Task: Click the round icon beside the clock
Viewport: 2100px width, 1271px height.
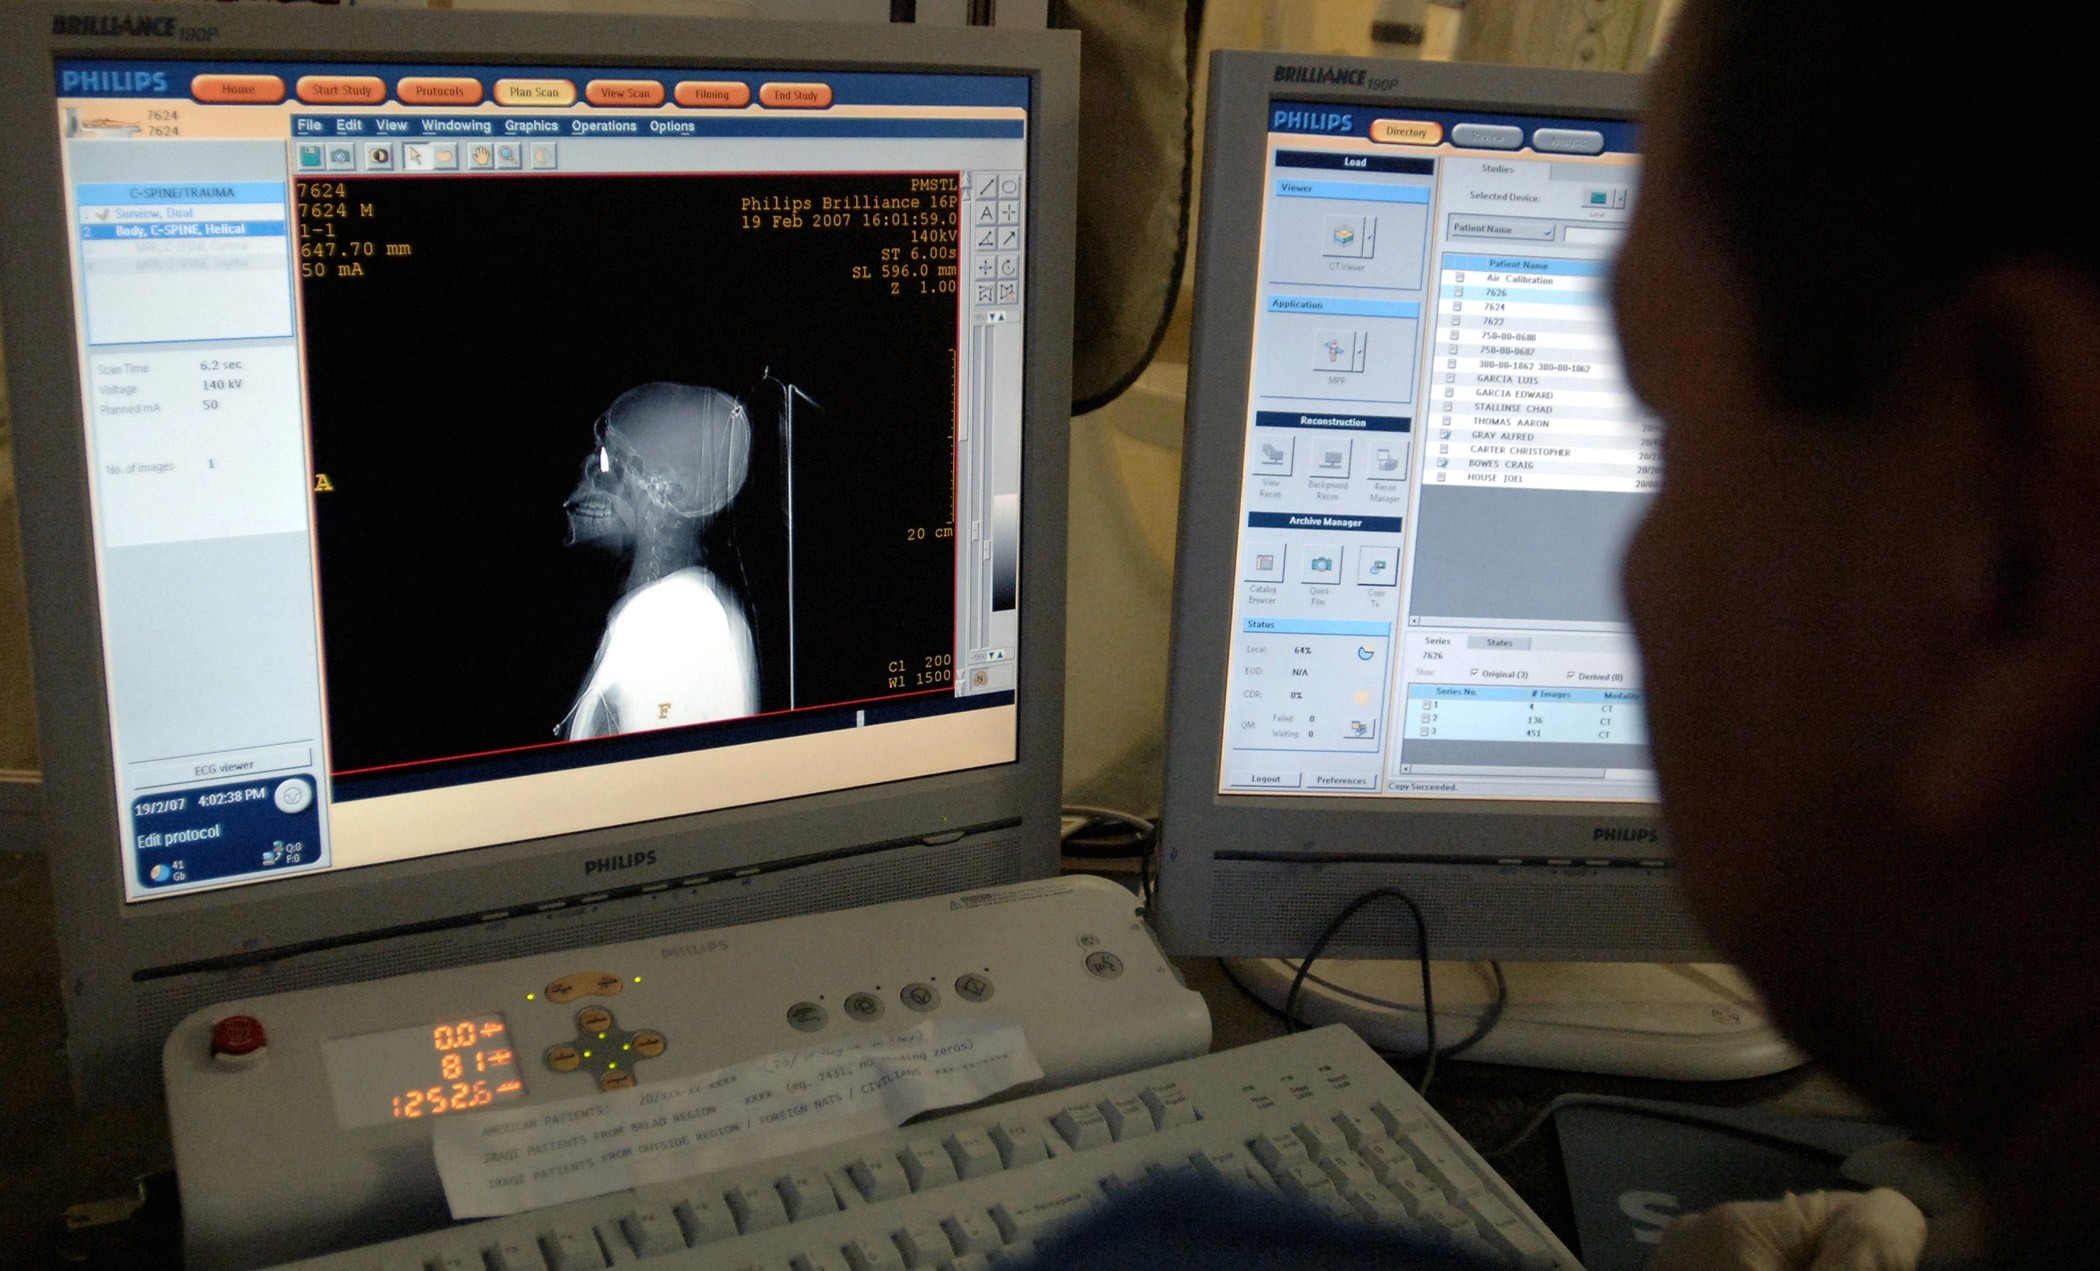Action: (292, 796)
